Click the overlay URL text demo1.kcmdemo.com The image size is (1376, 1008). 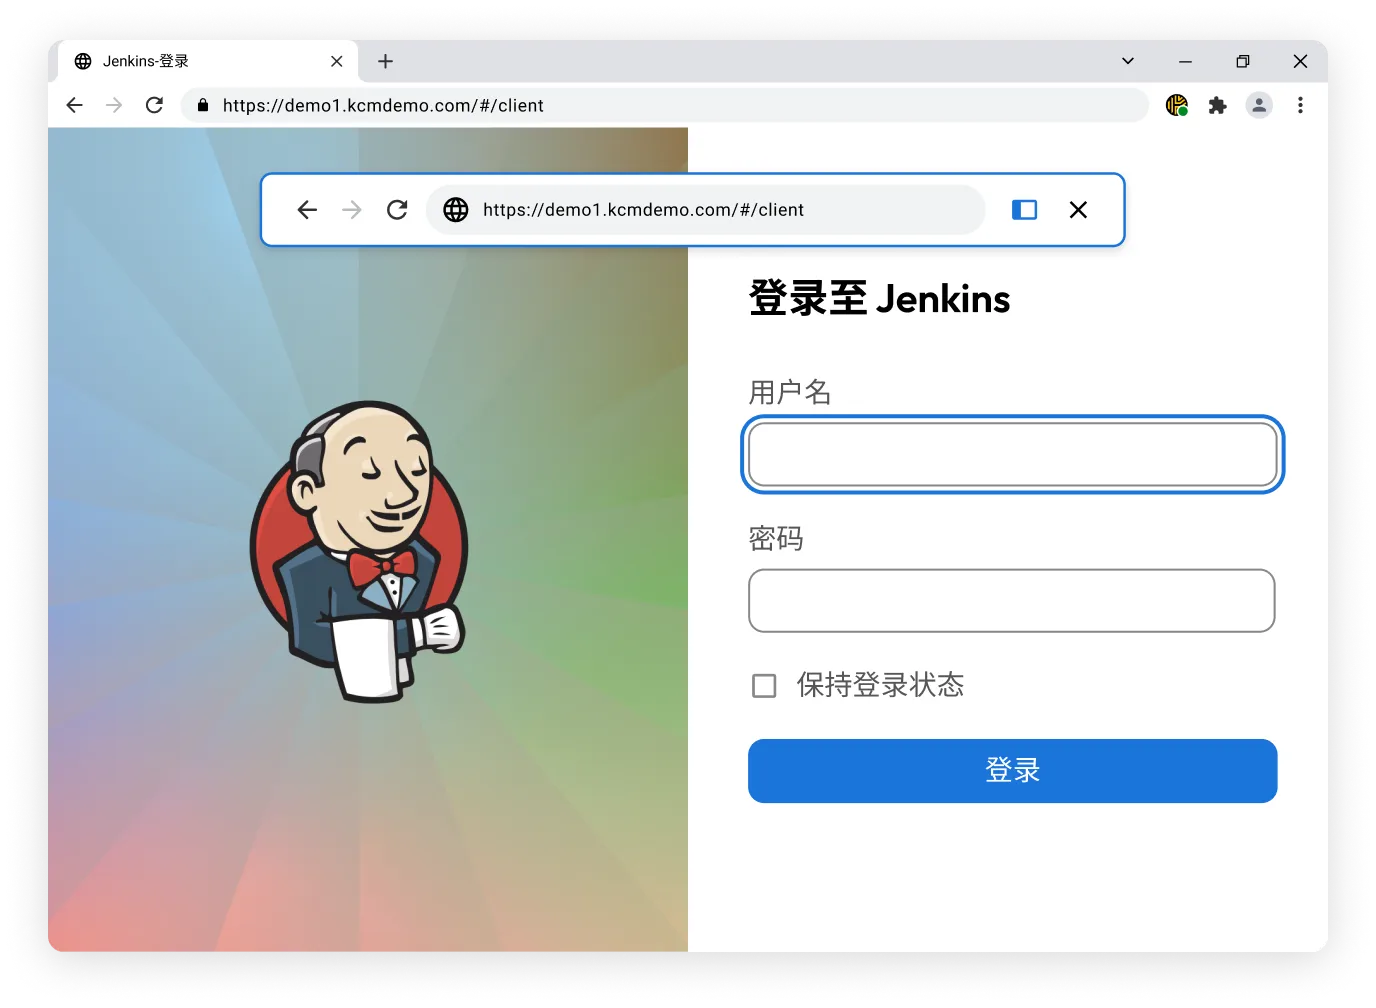click(x=643, y=209)
